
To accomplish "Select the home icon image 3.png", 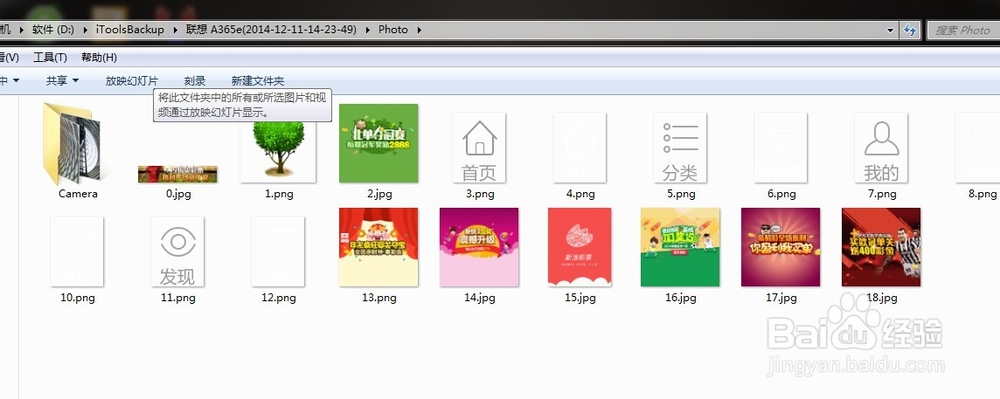I will (479, 147).
